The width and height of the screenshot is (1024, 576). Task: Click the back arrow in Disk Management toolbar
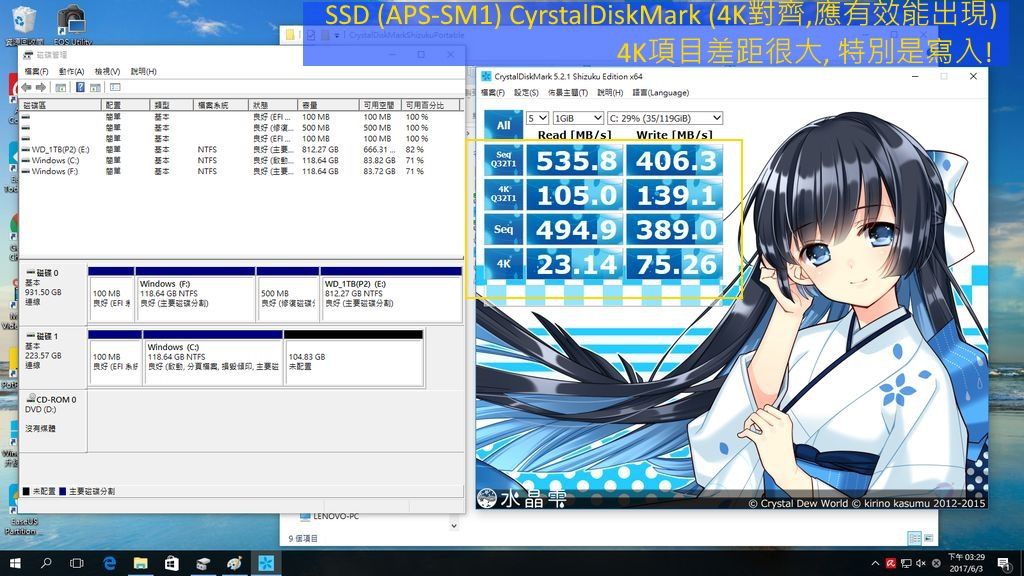(27, 87)
